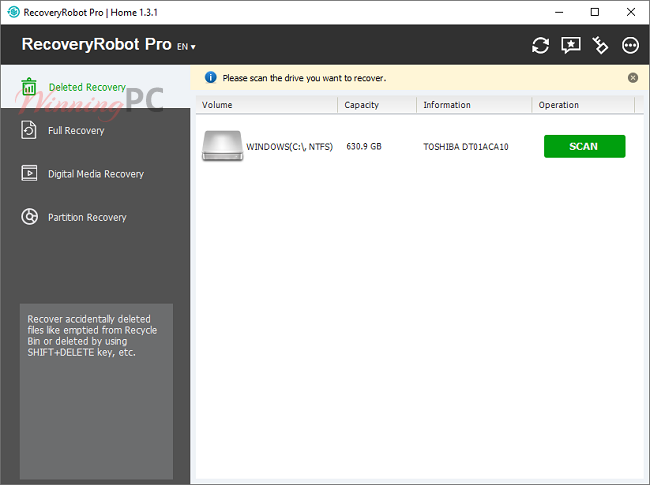Maximize the RecoveryRobot Pro window
650x485 pixels.
[x=594, y=12]
